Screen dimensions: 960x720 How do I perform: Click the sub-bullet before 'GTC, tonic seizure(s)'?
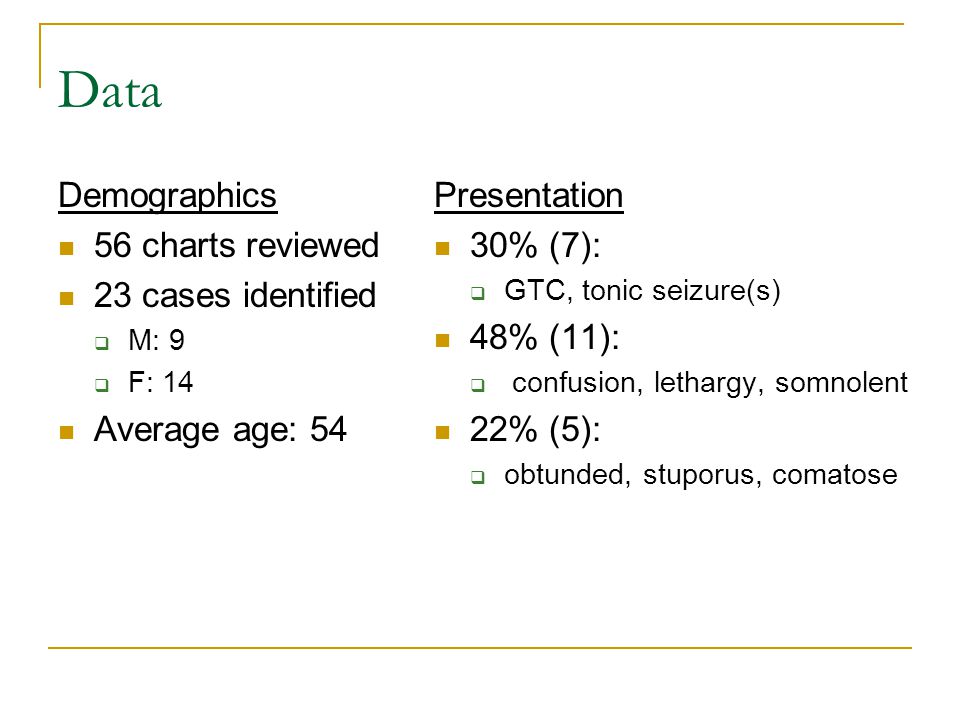coord(478,293)
